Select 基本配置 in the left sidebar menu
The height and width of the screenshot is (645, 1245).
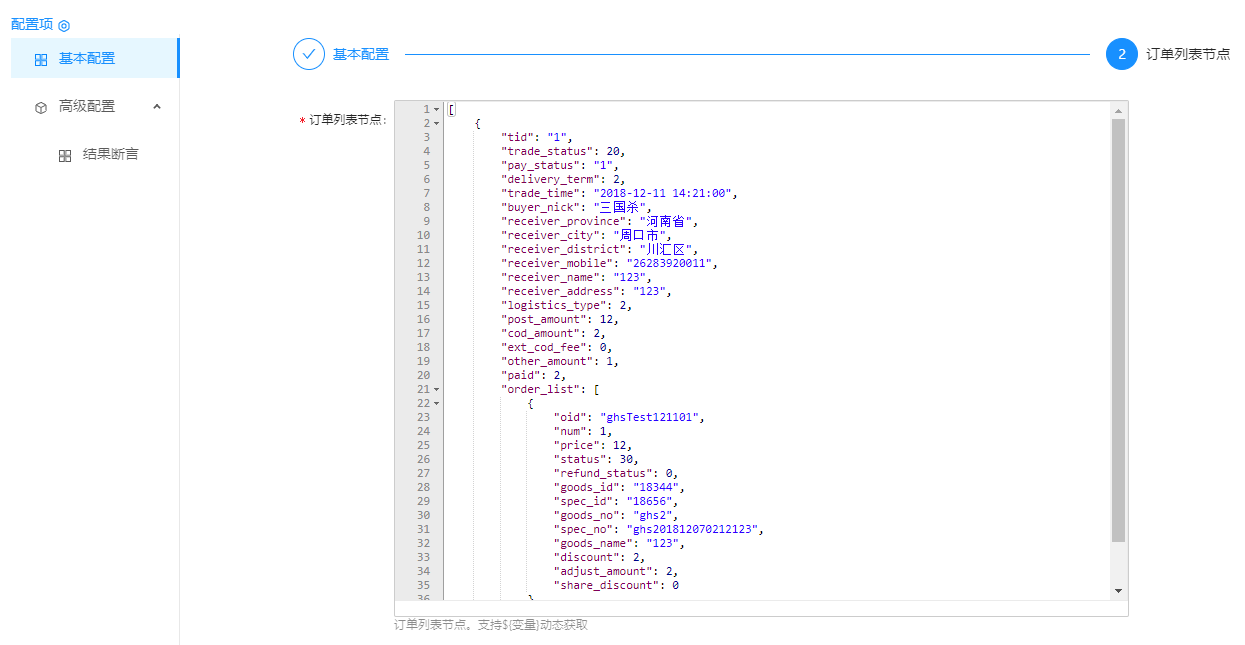(87, 58)
